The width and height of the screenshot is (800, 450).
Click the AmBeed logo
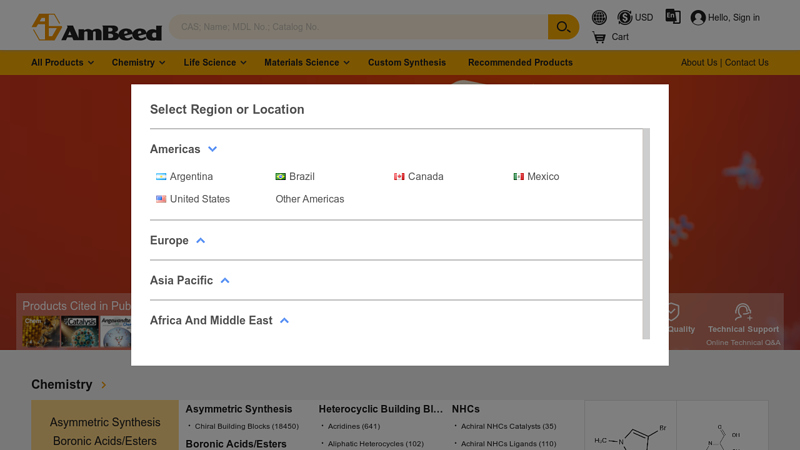(x=96, y=27)
